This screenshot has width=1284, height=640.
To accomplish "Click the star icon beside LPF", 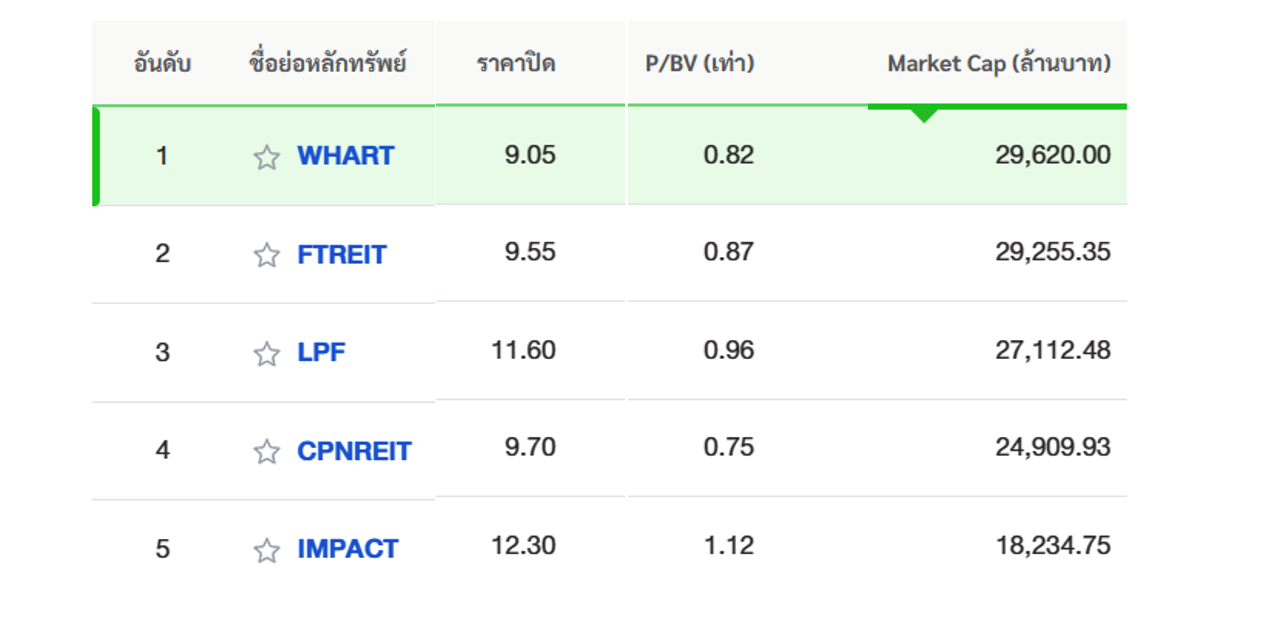I will point(266,354).
